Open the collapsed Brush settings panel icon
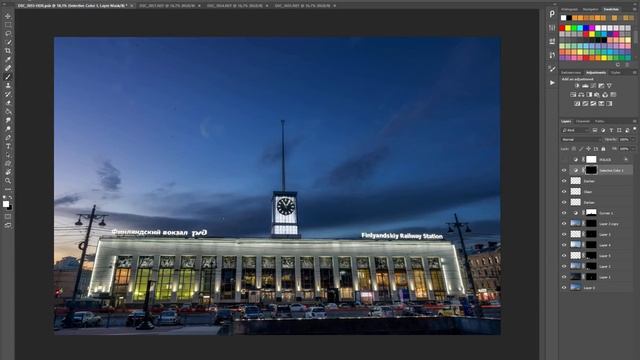The height and width of the screenshot is (360, 640). point(552,69)
